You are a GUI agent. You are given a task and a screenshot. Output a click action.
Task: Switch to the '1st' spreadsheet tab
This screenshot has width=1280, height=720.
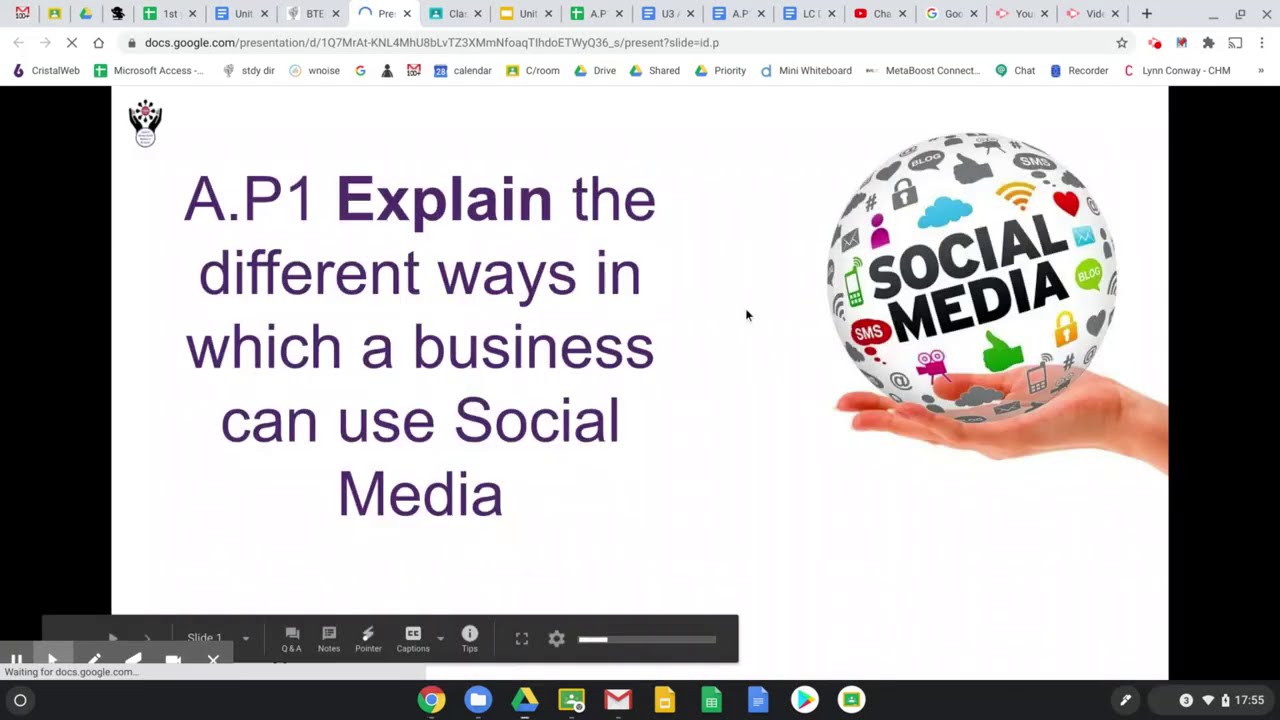pyautogui.click(x=170, y=14)
